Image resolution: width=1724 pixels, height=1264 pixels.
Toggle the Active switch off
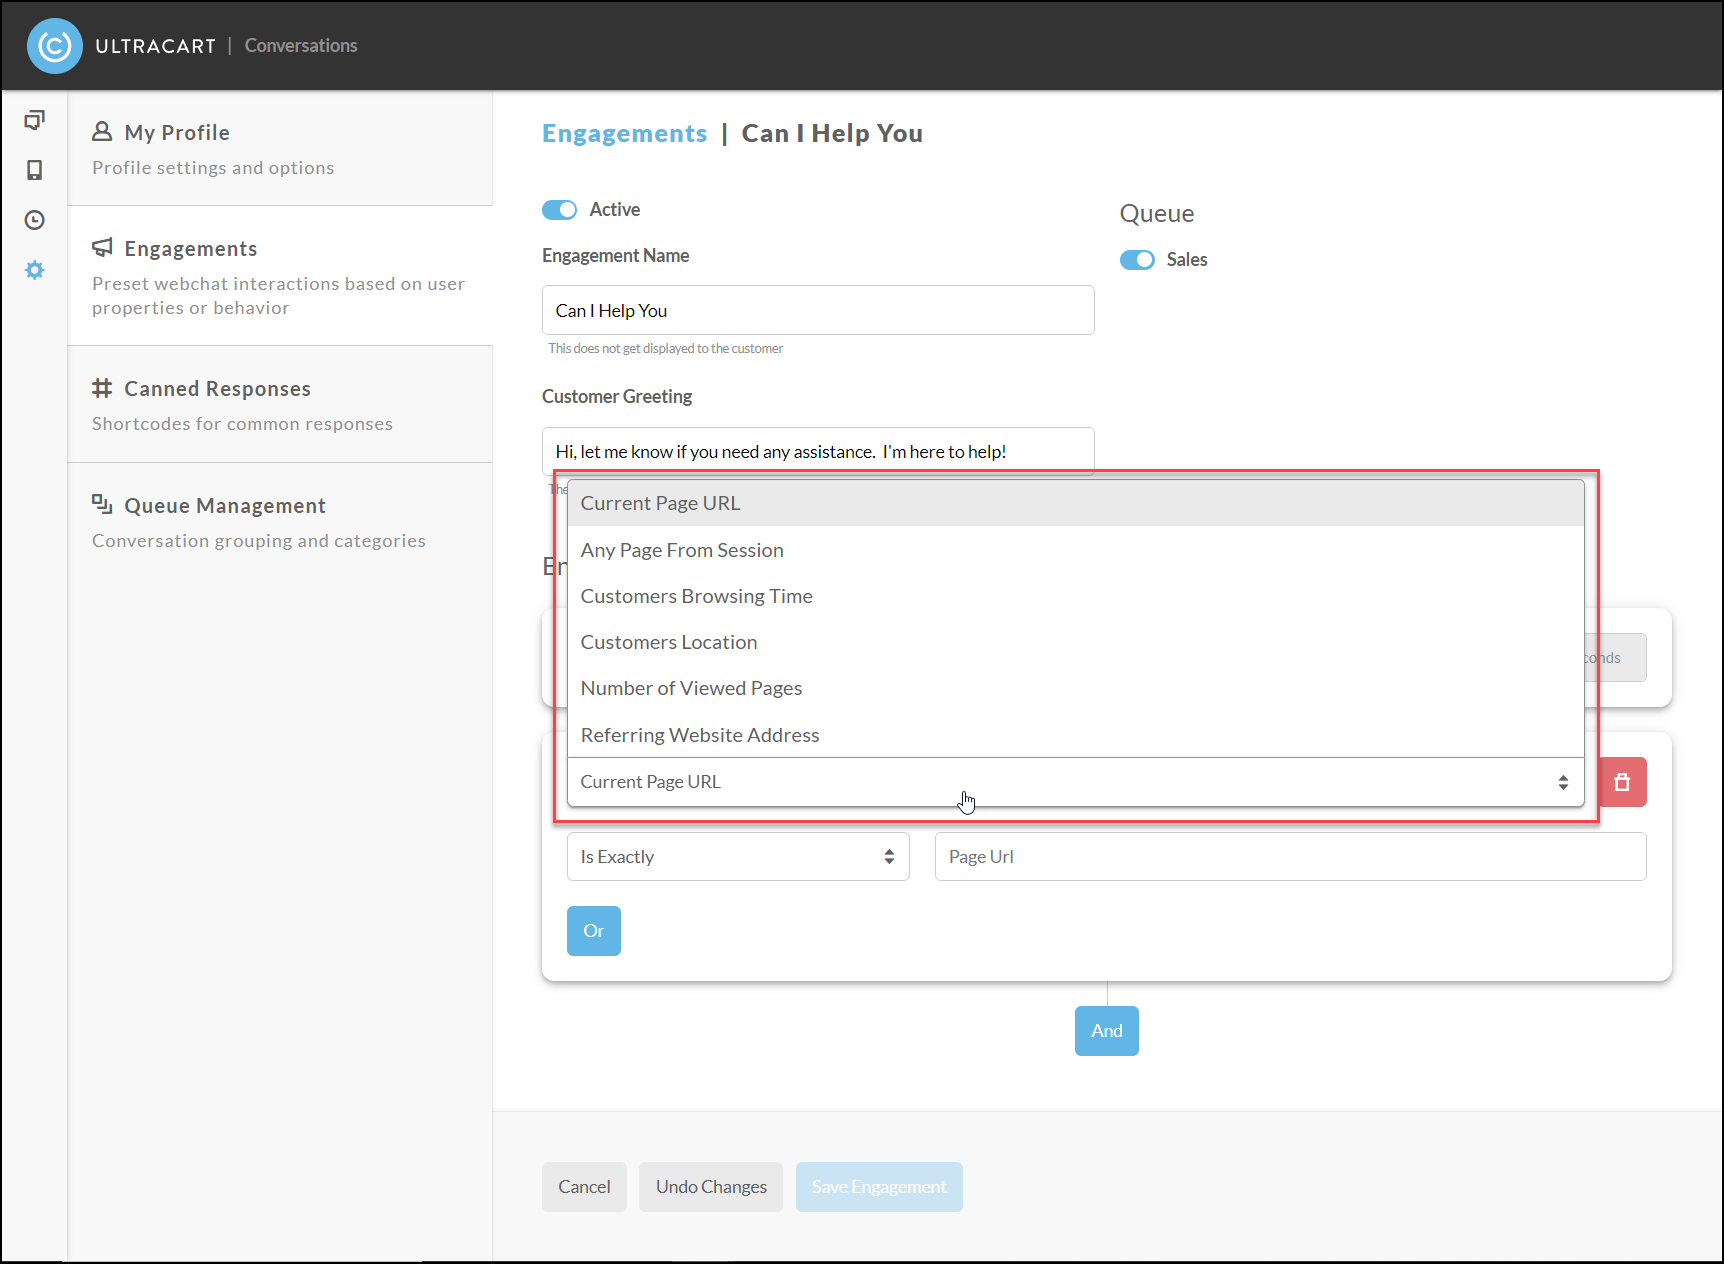click(559, 210)
